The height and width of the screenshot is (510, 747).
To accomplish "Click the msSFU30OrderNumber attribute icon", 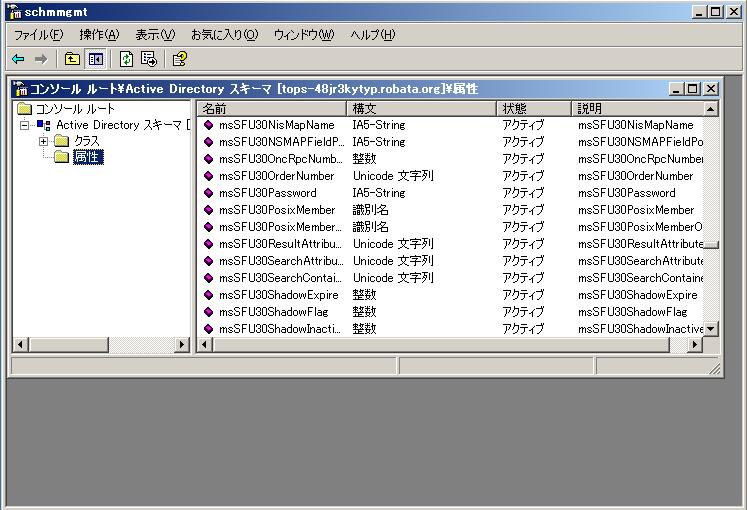I will point(208,176).
